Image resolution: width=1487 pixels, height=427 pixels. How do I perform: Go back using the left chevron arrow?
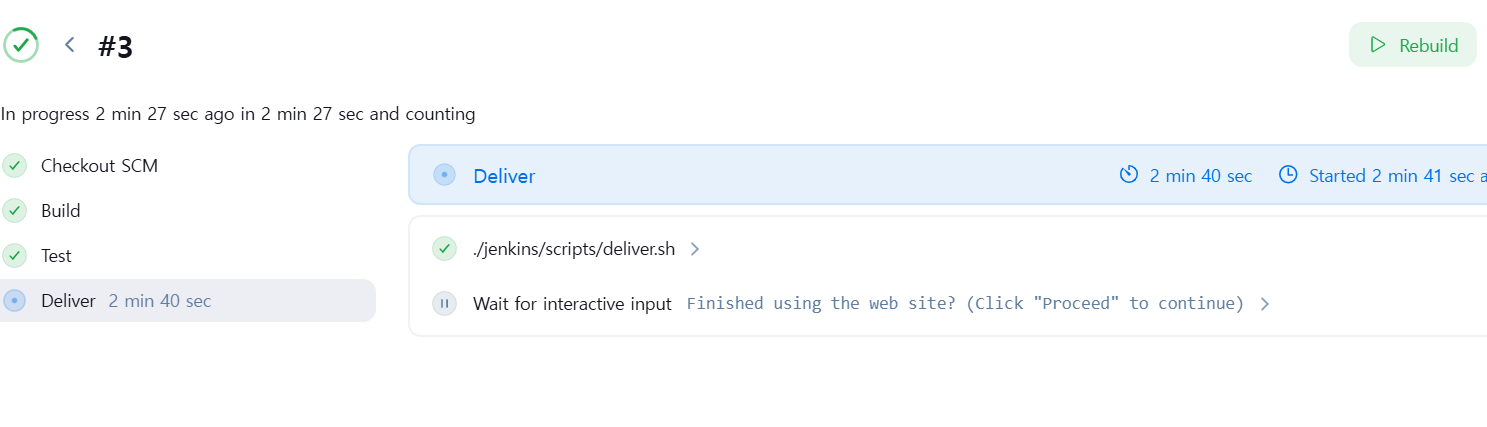(x=69, y=45)
